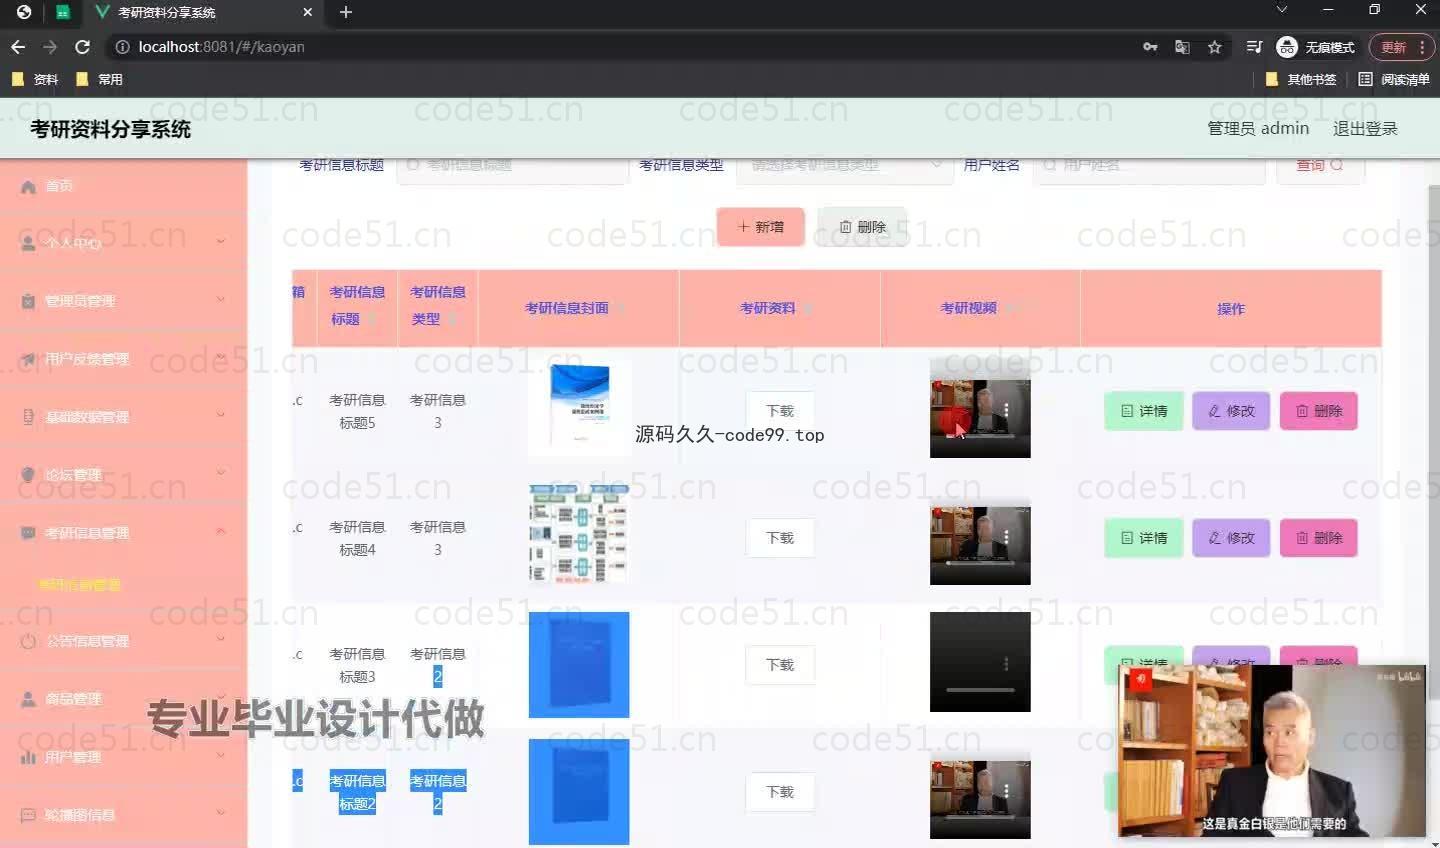Reload the page with browser refresh icon

82,47
